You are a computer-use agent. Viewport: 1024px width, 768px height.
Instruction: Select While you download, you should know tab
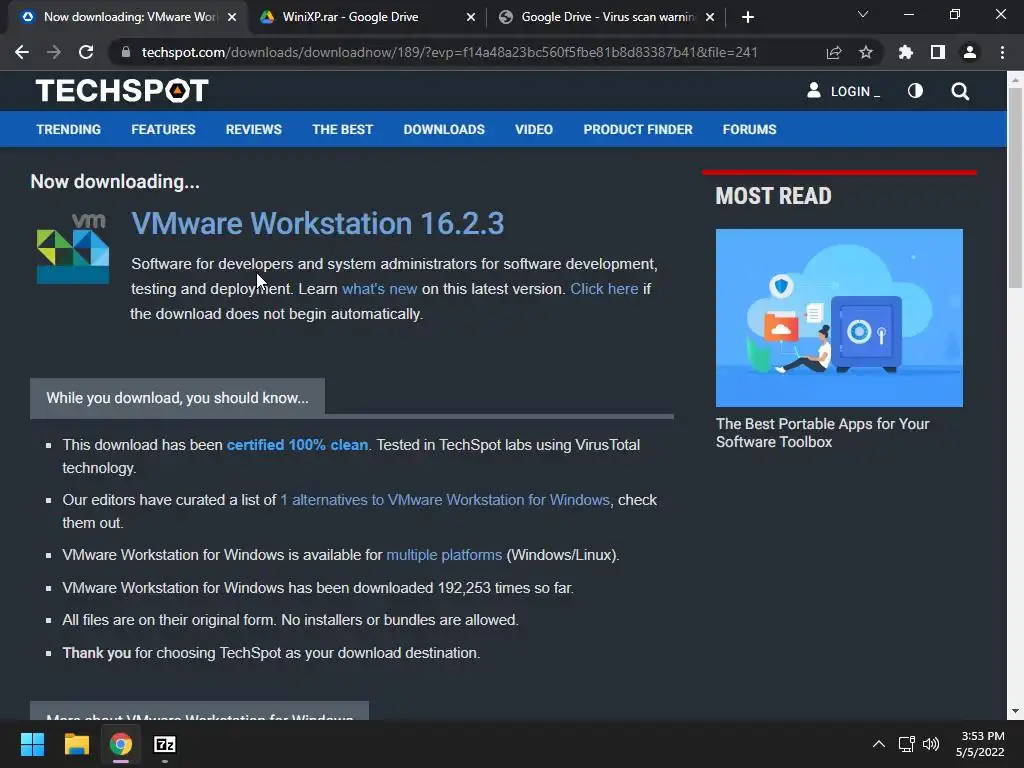coord(177,398)
